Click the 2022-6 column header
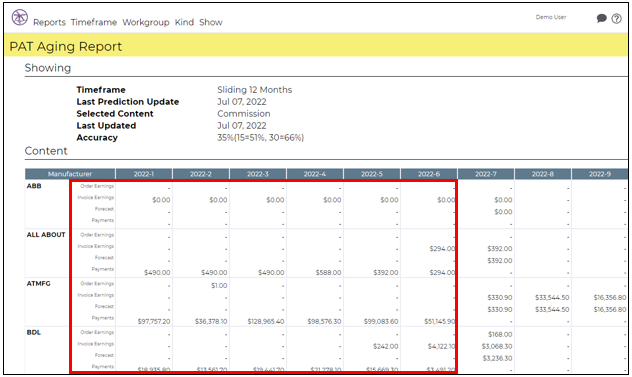632x377 pixels. tap(429, 174)
